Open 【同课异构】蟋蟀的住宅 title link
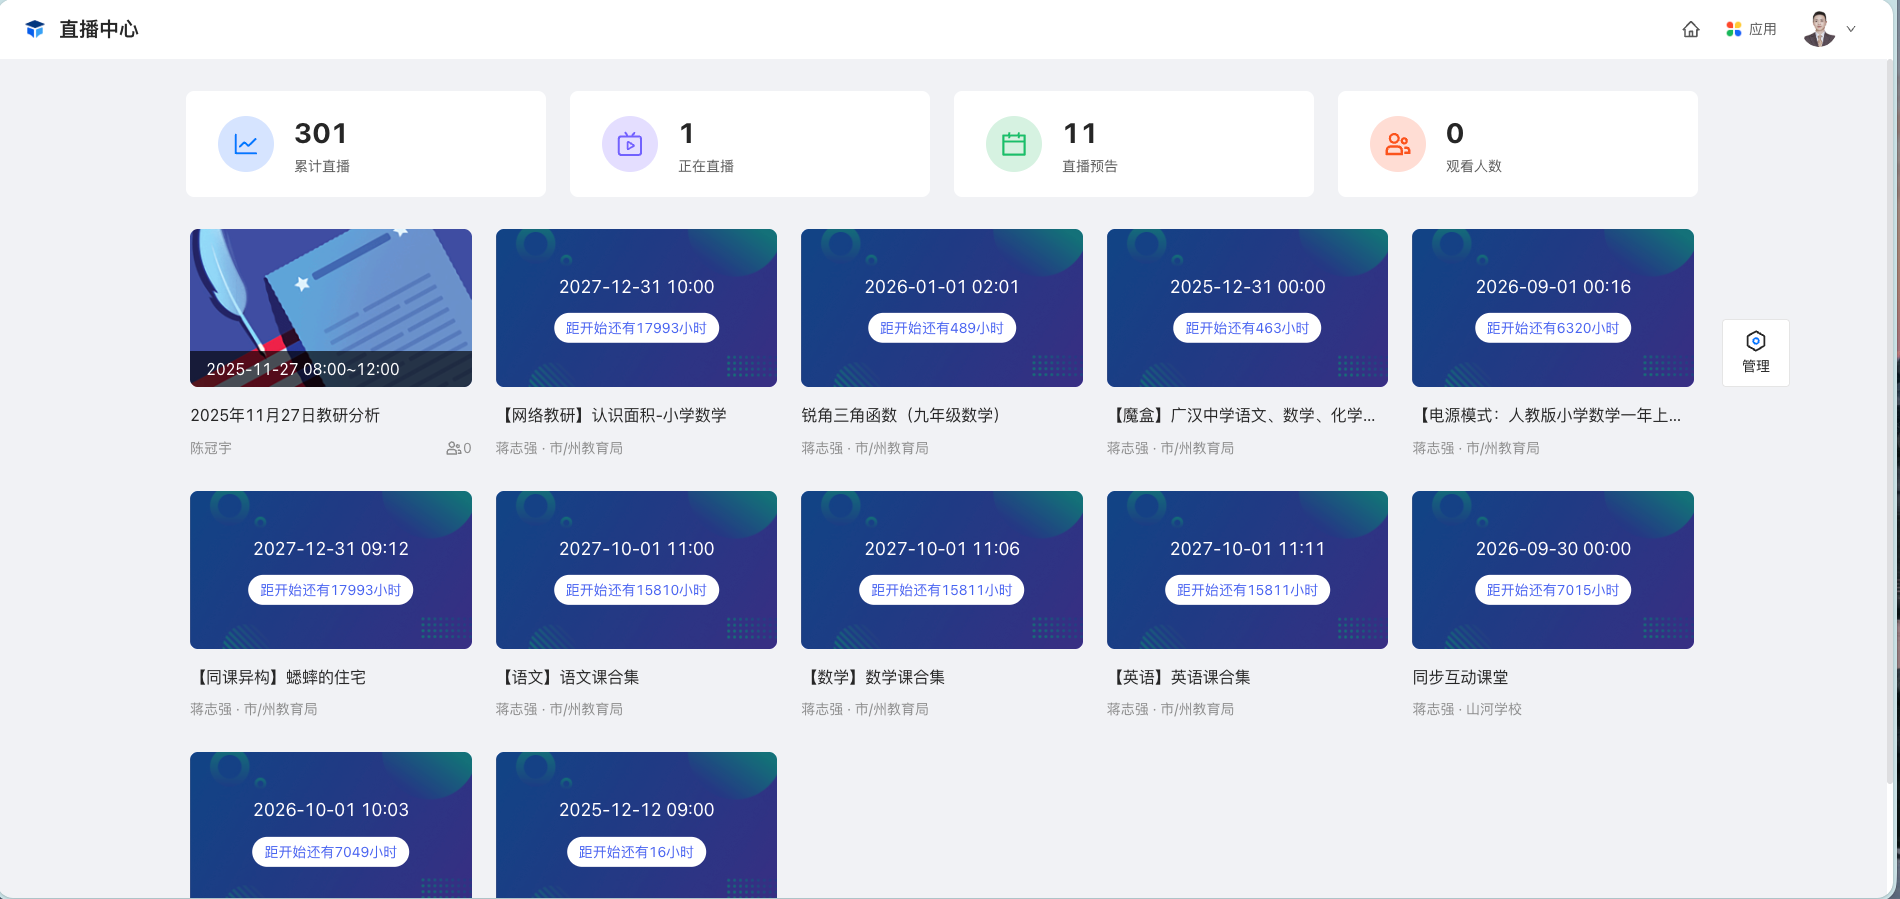The image size is (1900, 899). pyautogui.click(x=278, y=677)
